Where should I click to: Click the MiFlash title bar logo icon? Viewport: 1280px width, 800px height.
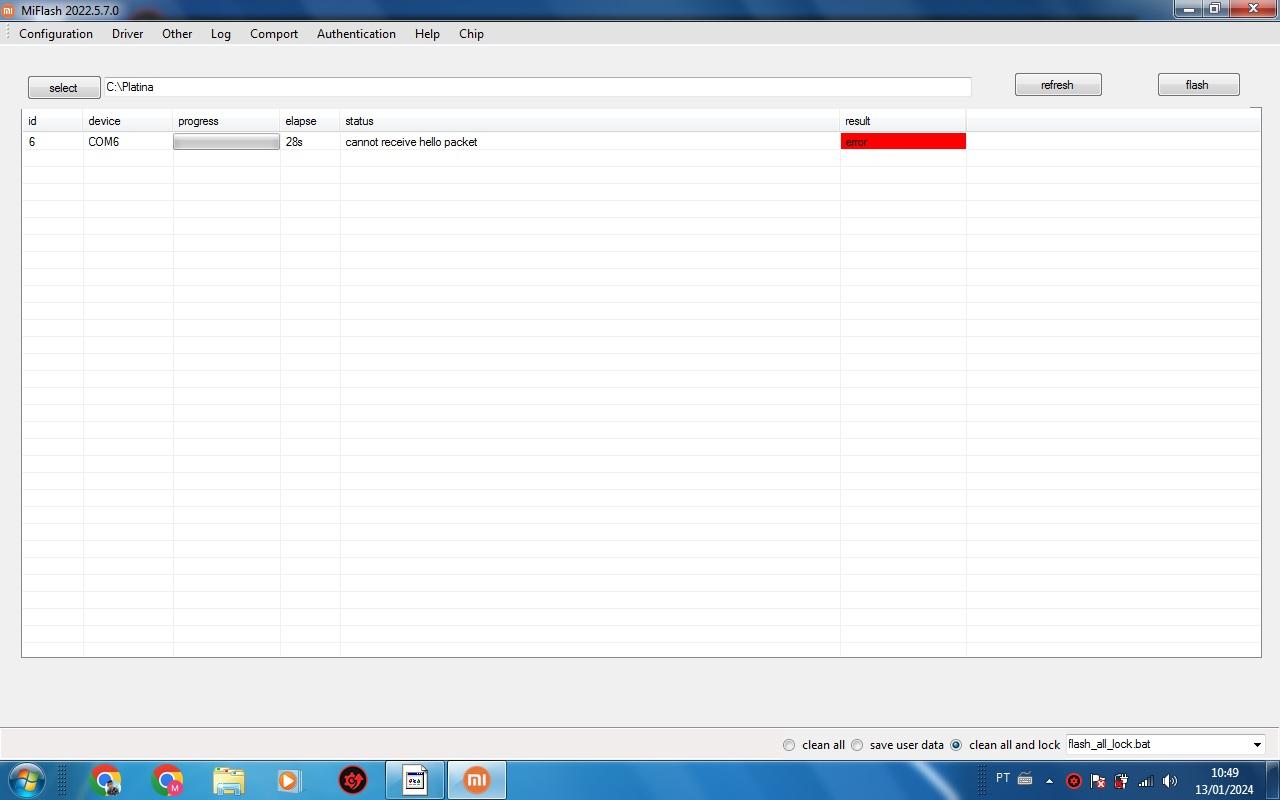tap(8, 10)
